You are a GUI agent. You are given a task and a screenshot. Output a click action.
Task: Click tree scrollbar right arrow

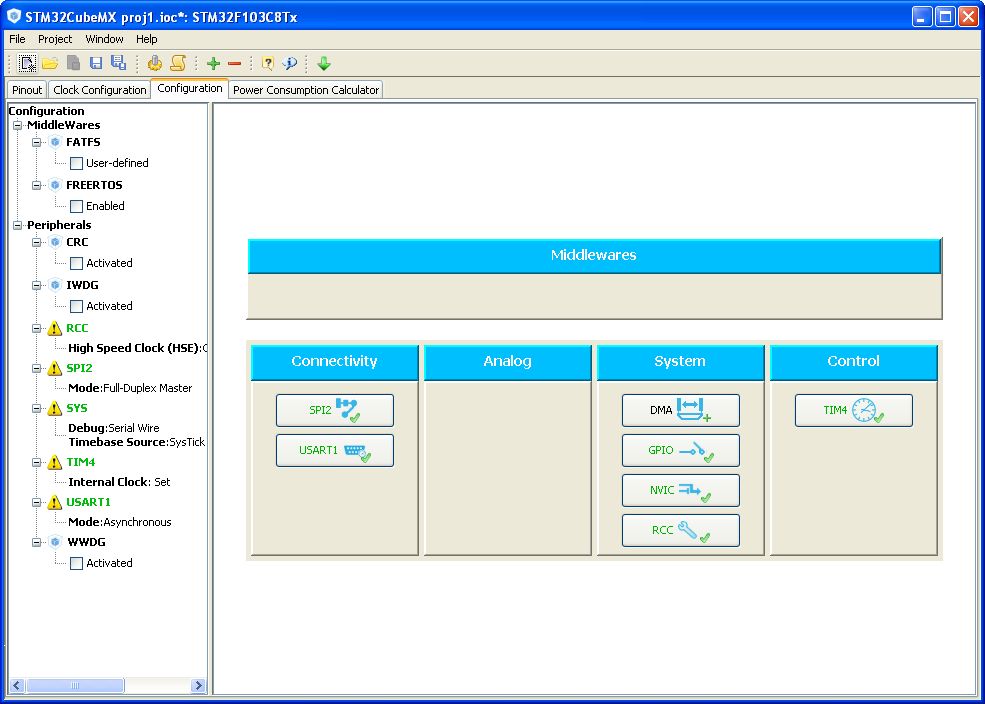198,685
